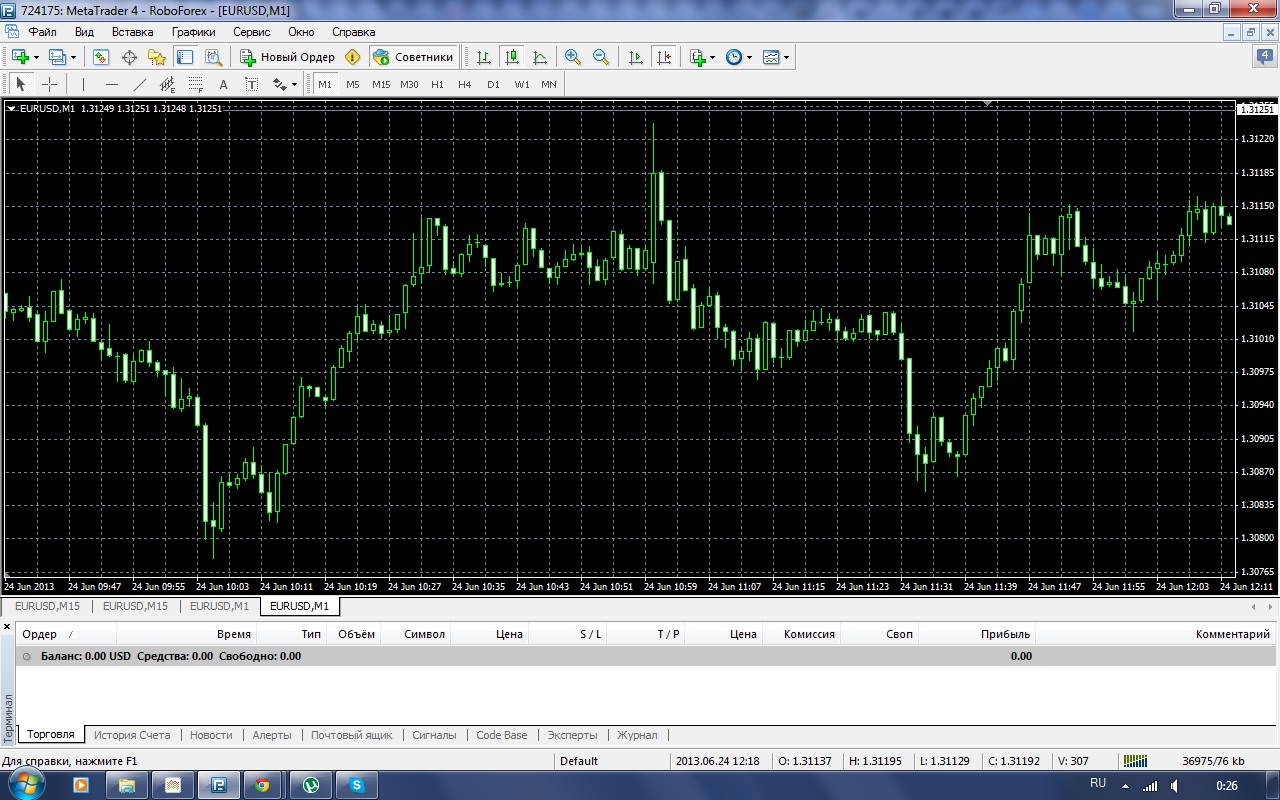Click the connection status bars in status bar
This screenshot has height=800, width=1280.
(x=1135, y=761)
